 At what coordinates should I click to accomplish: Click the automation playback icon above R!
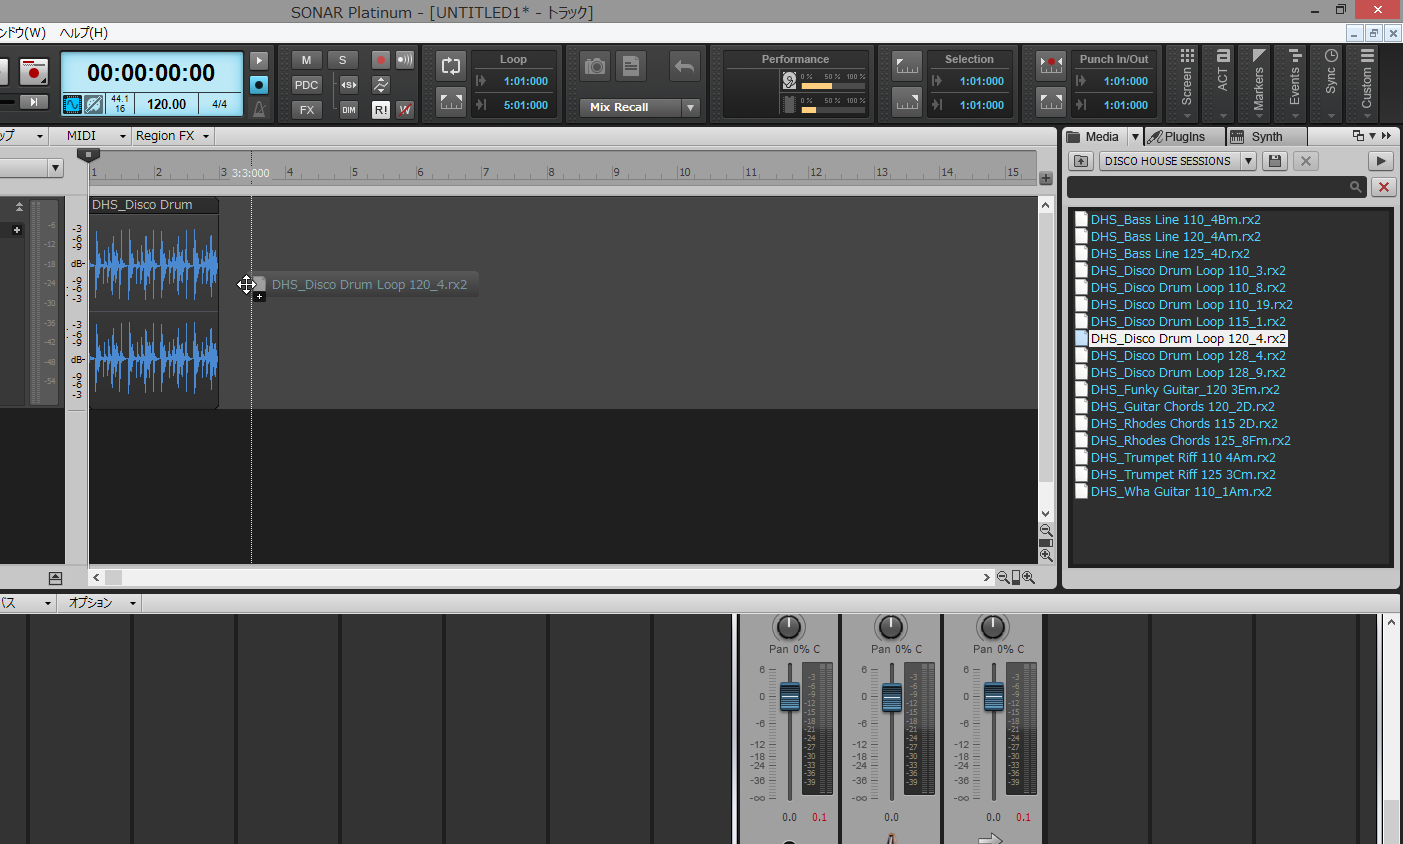(380, 85)
